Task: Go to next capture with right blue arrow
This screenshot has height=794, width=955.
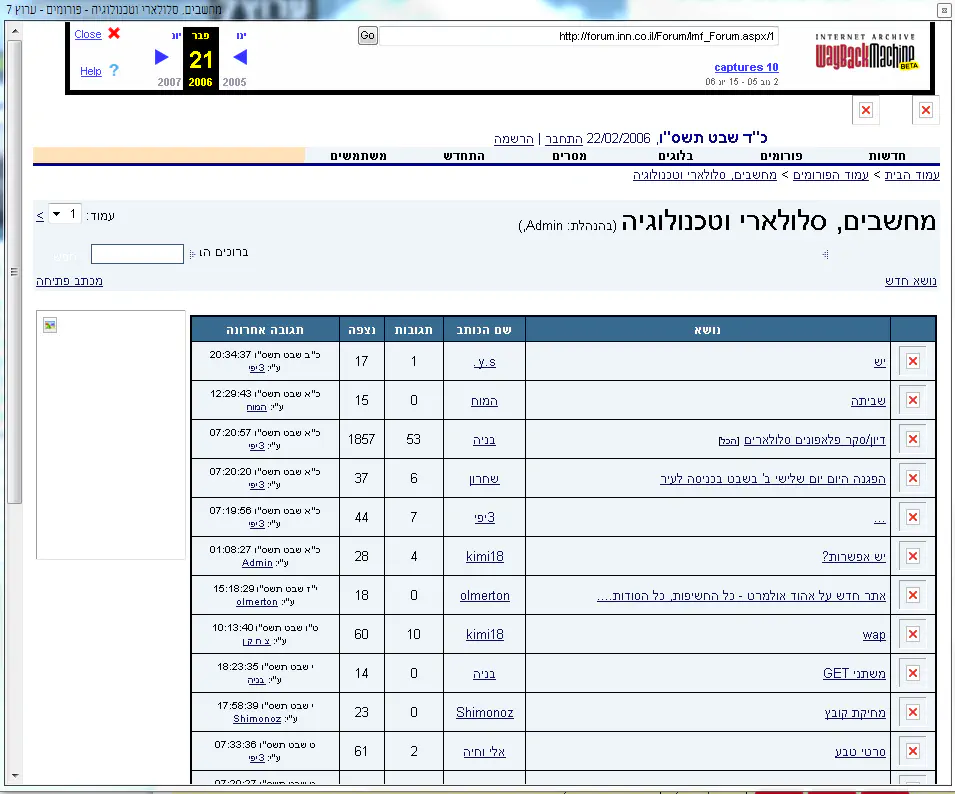Action: [162, 57]
